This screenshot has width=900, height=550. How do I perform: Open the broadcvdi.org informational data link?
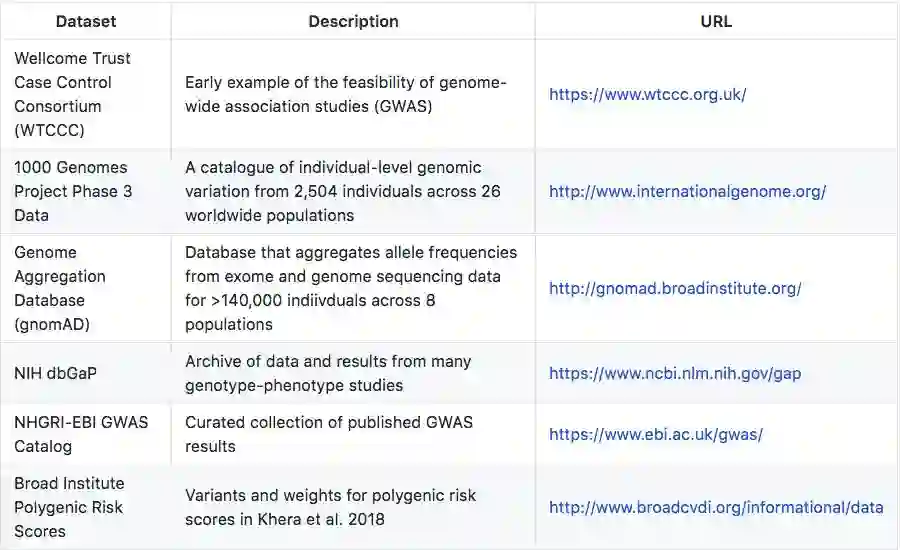click(715, 507)
